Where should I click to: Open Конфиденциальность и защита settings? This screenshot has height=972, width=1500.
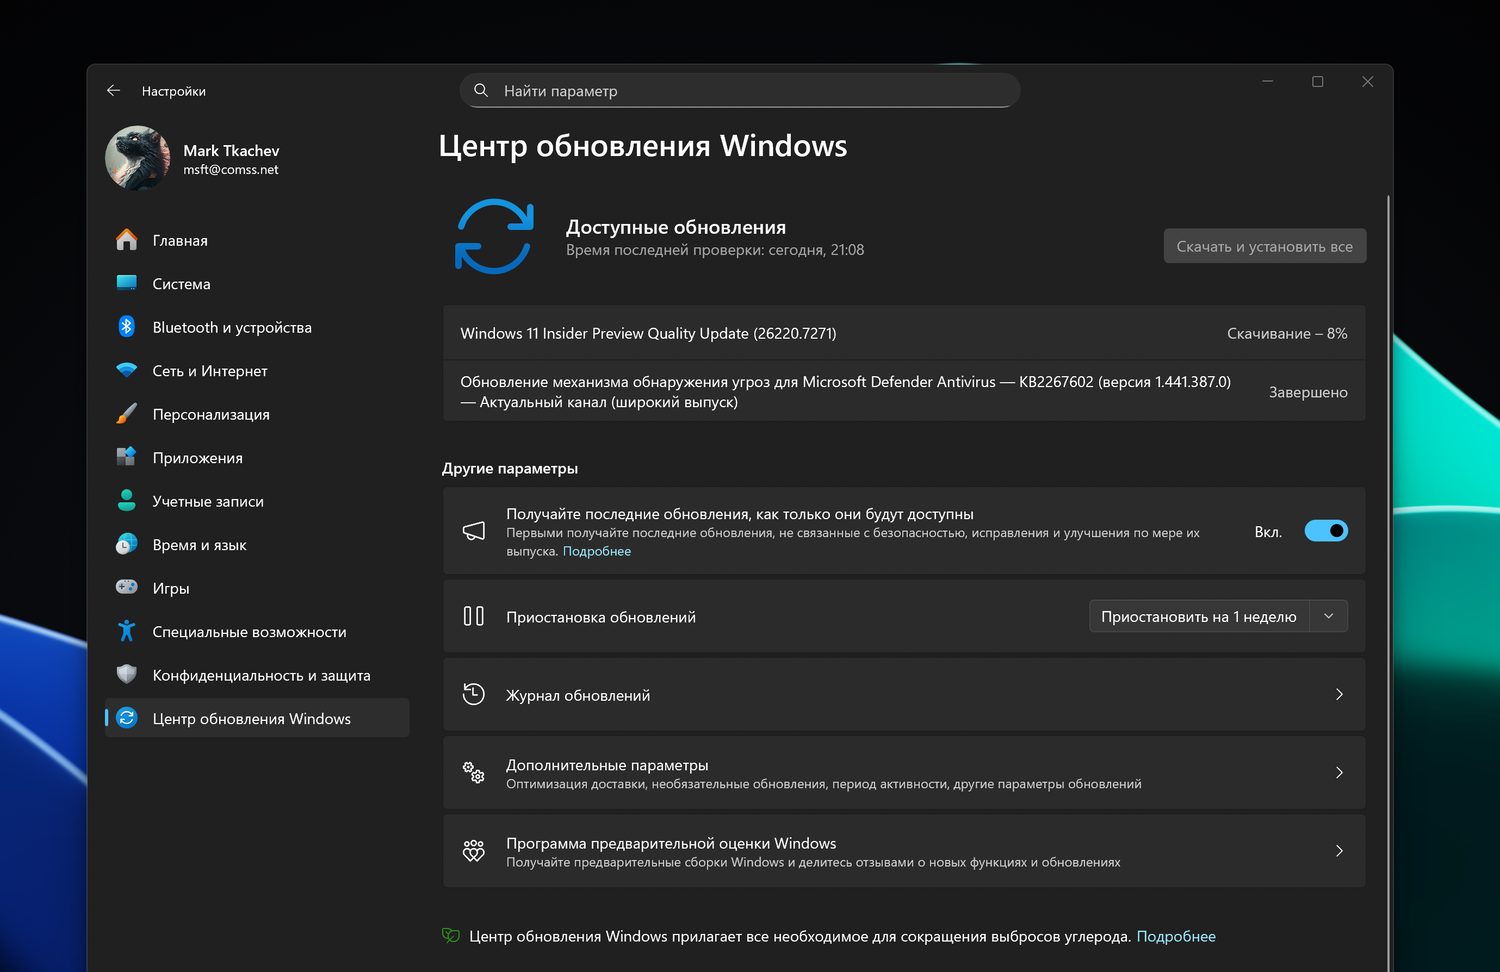126,674
